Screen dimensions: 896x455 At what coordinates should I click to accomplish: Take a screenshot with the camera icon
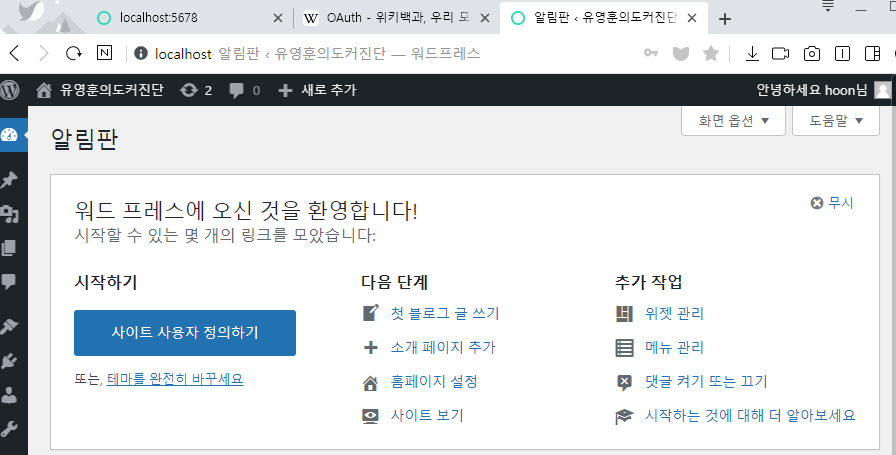811,54
